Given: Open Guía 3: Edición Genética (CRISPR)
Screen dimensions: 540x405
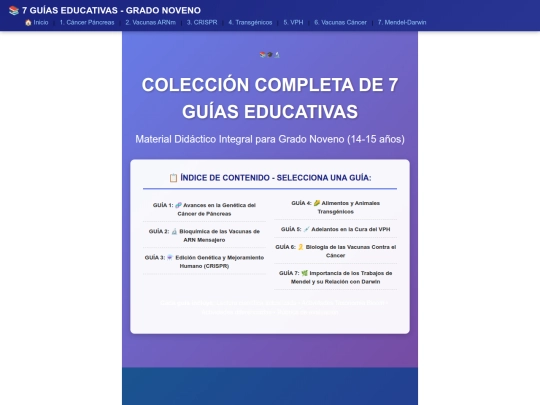Looking at the screenshot, I should (x=204, y=262).
